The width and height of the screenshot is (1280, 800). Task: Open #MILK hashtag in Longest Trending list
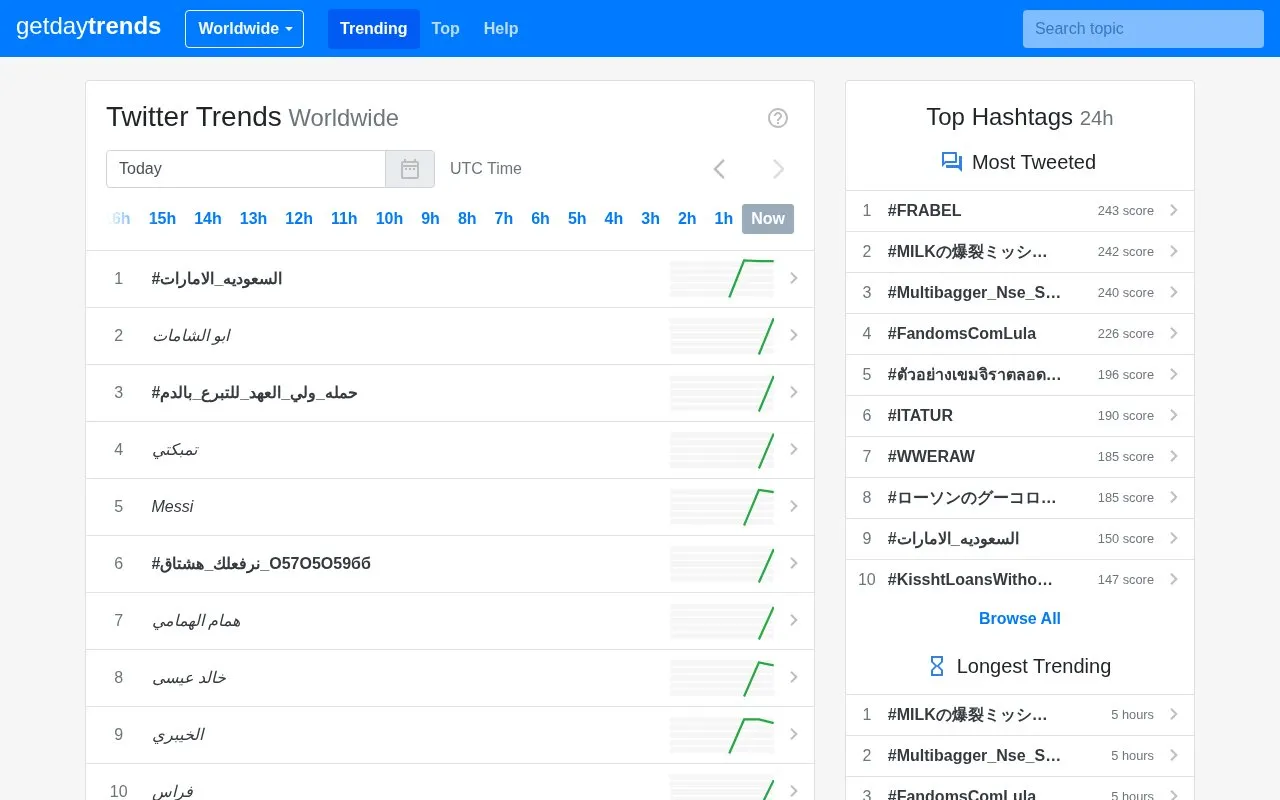click(x=967, y=715)
